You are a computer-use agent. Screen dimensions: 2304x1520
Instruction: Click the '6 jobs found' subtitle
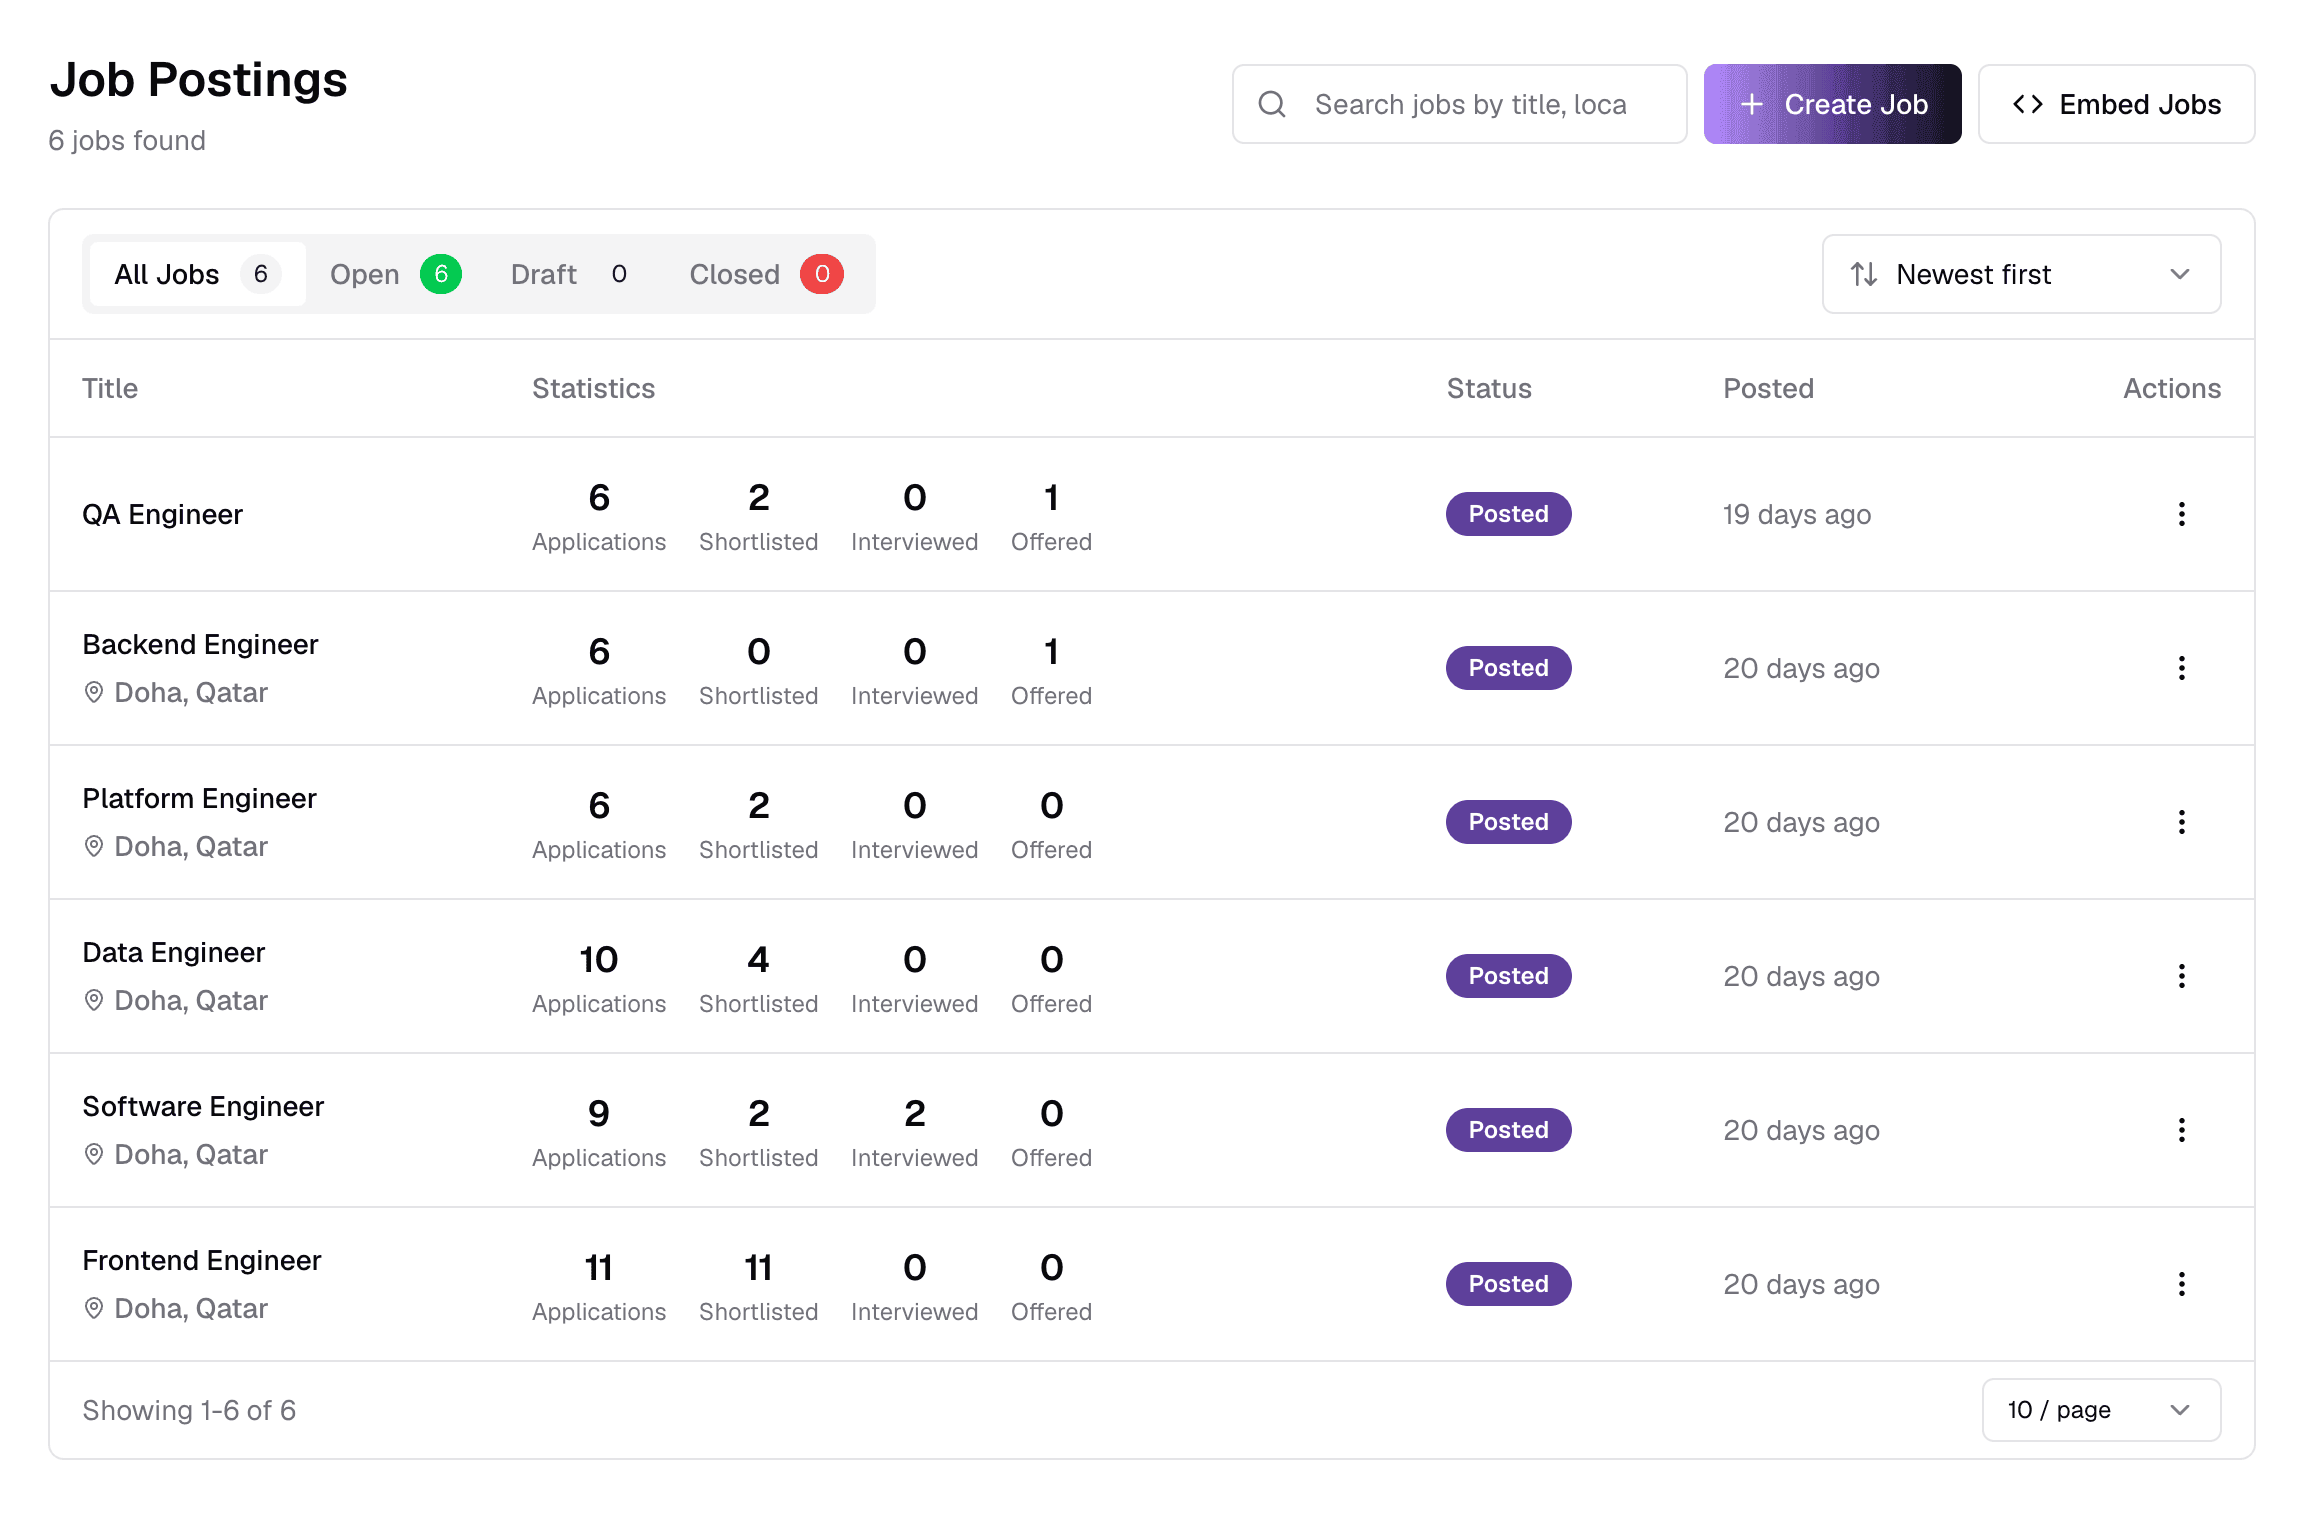point(127,140)
